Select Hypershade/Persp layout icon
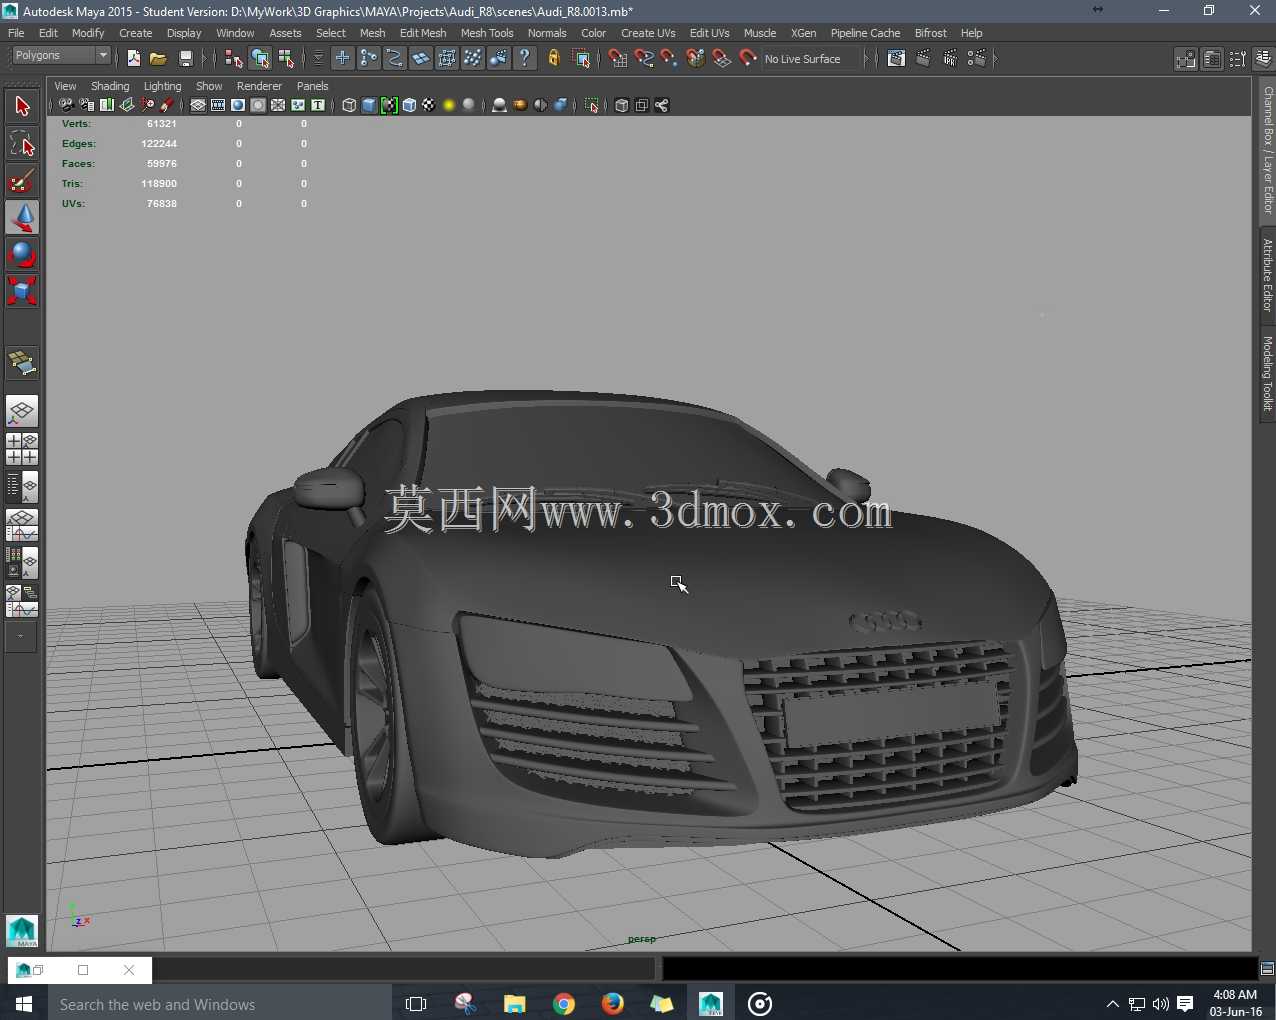 [x=22, y=563]
